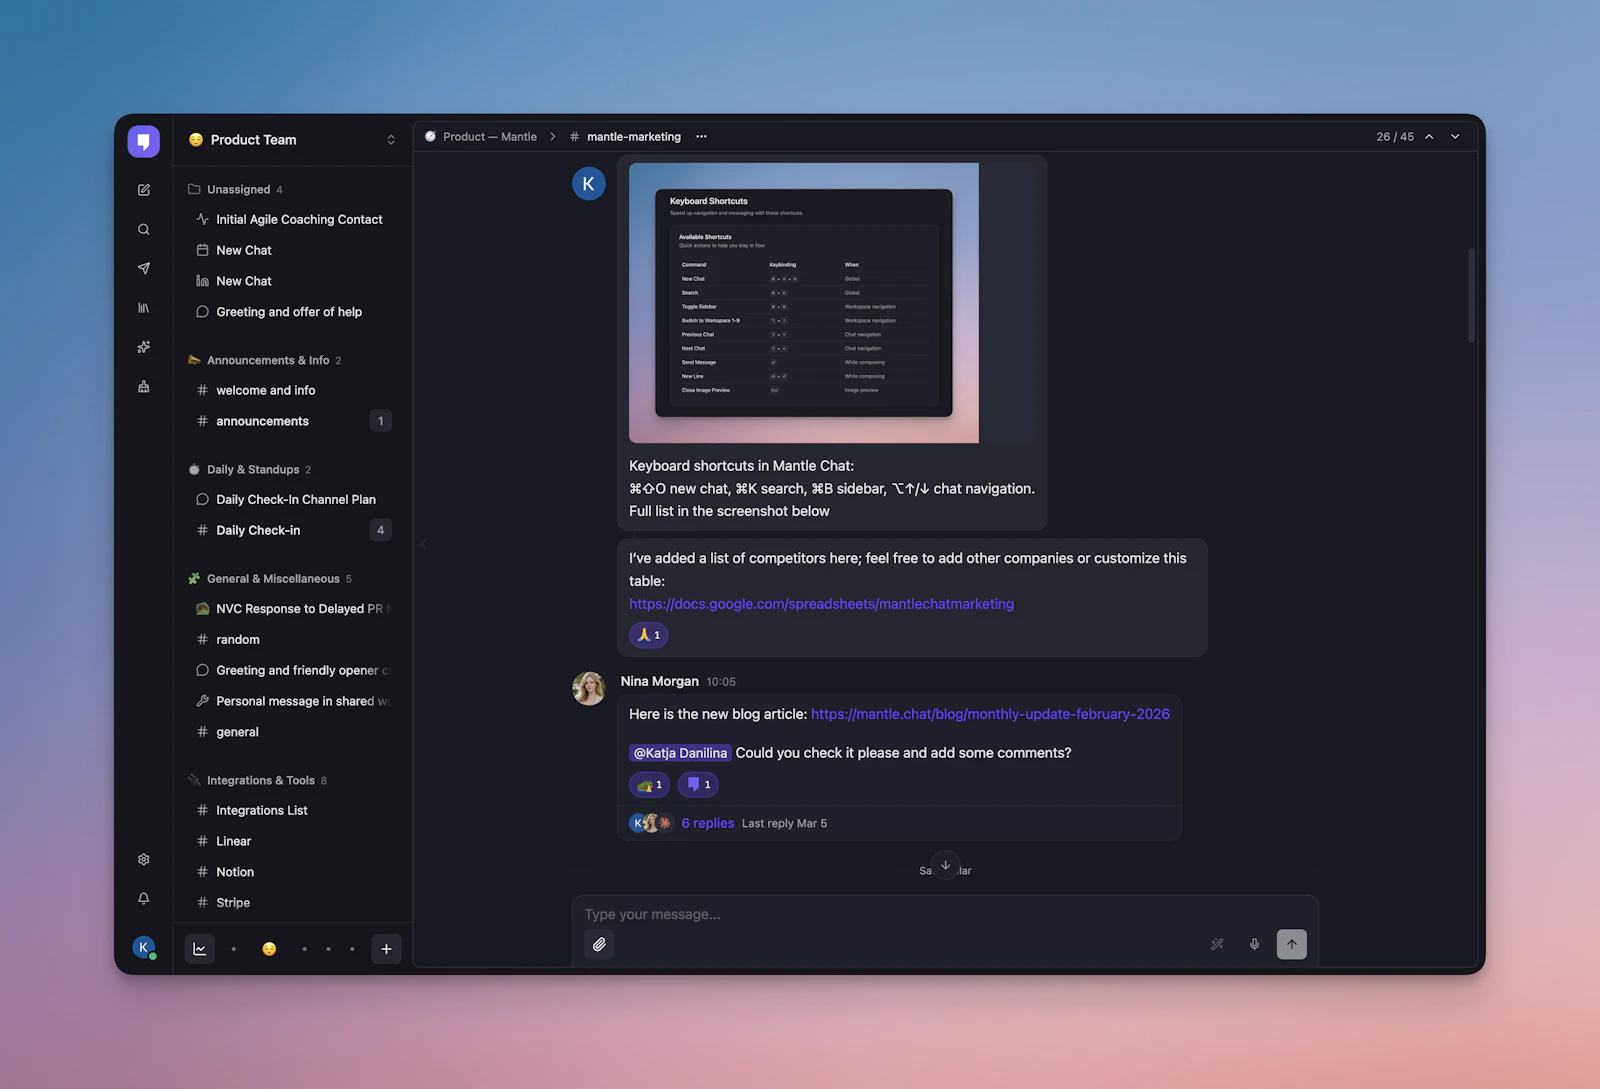Collapse Announcements & Info section

(264, 360)
